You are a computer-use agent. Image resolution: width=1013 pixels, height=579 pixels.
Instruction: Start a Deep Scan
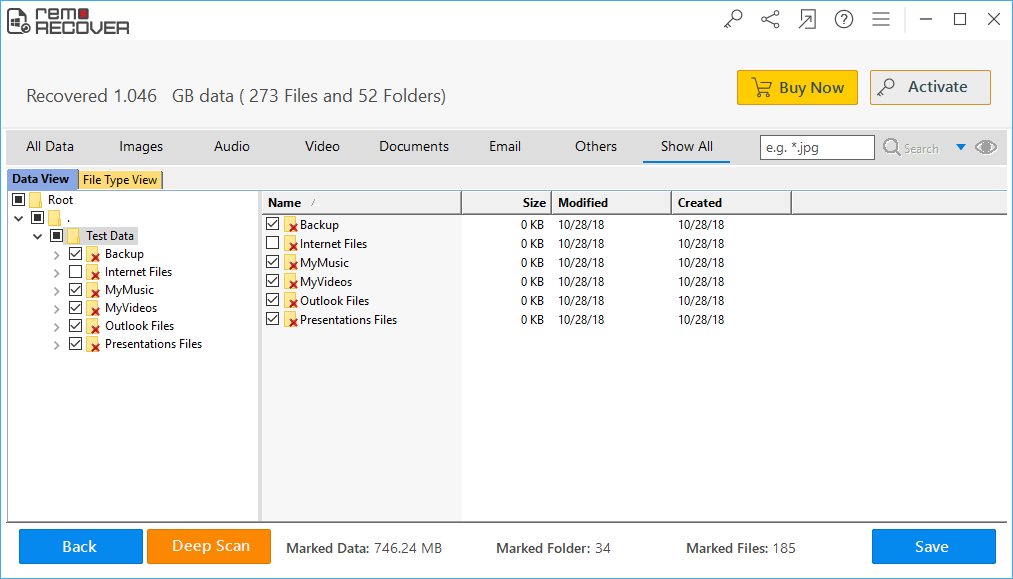(x=208, y=546)
